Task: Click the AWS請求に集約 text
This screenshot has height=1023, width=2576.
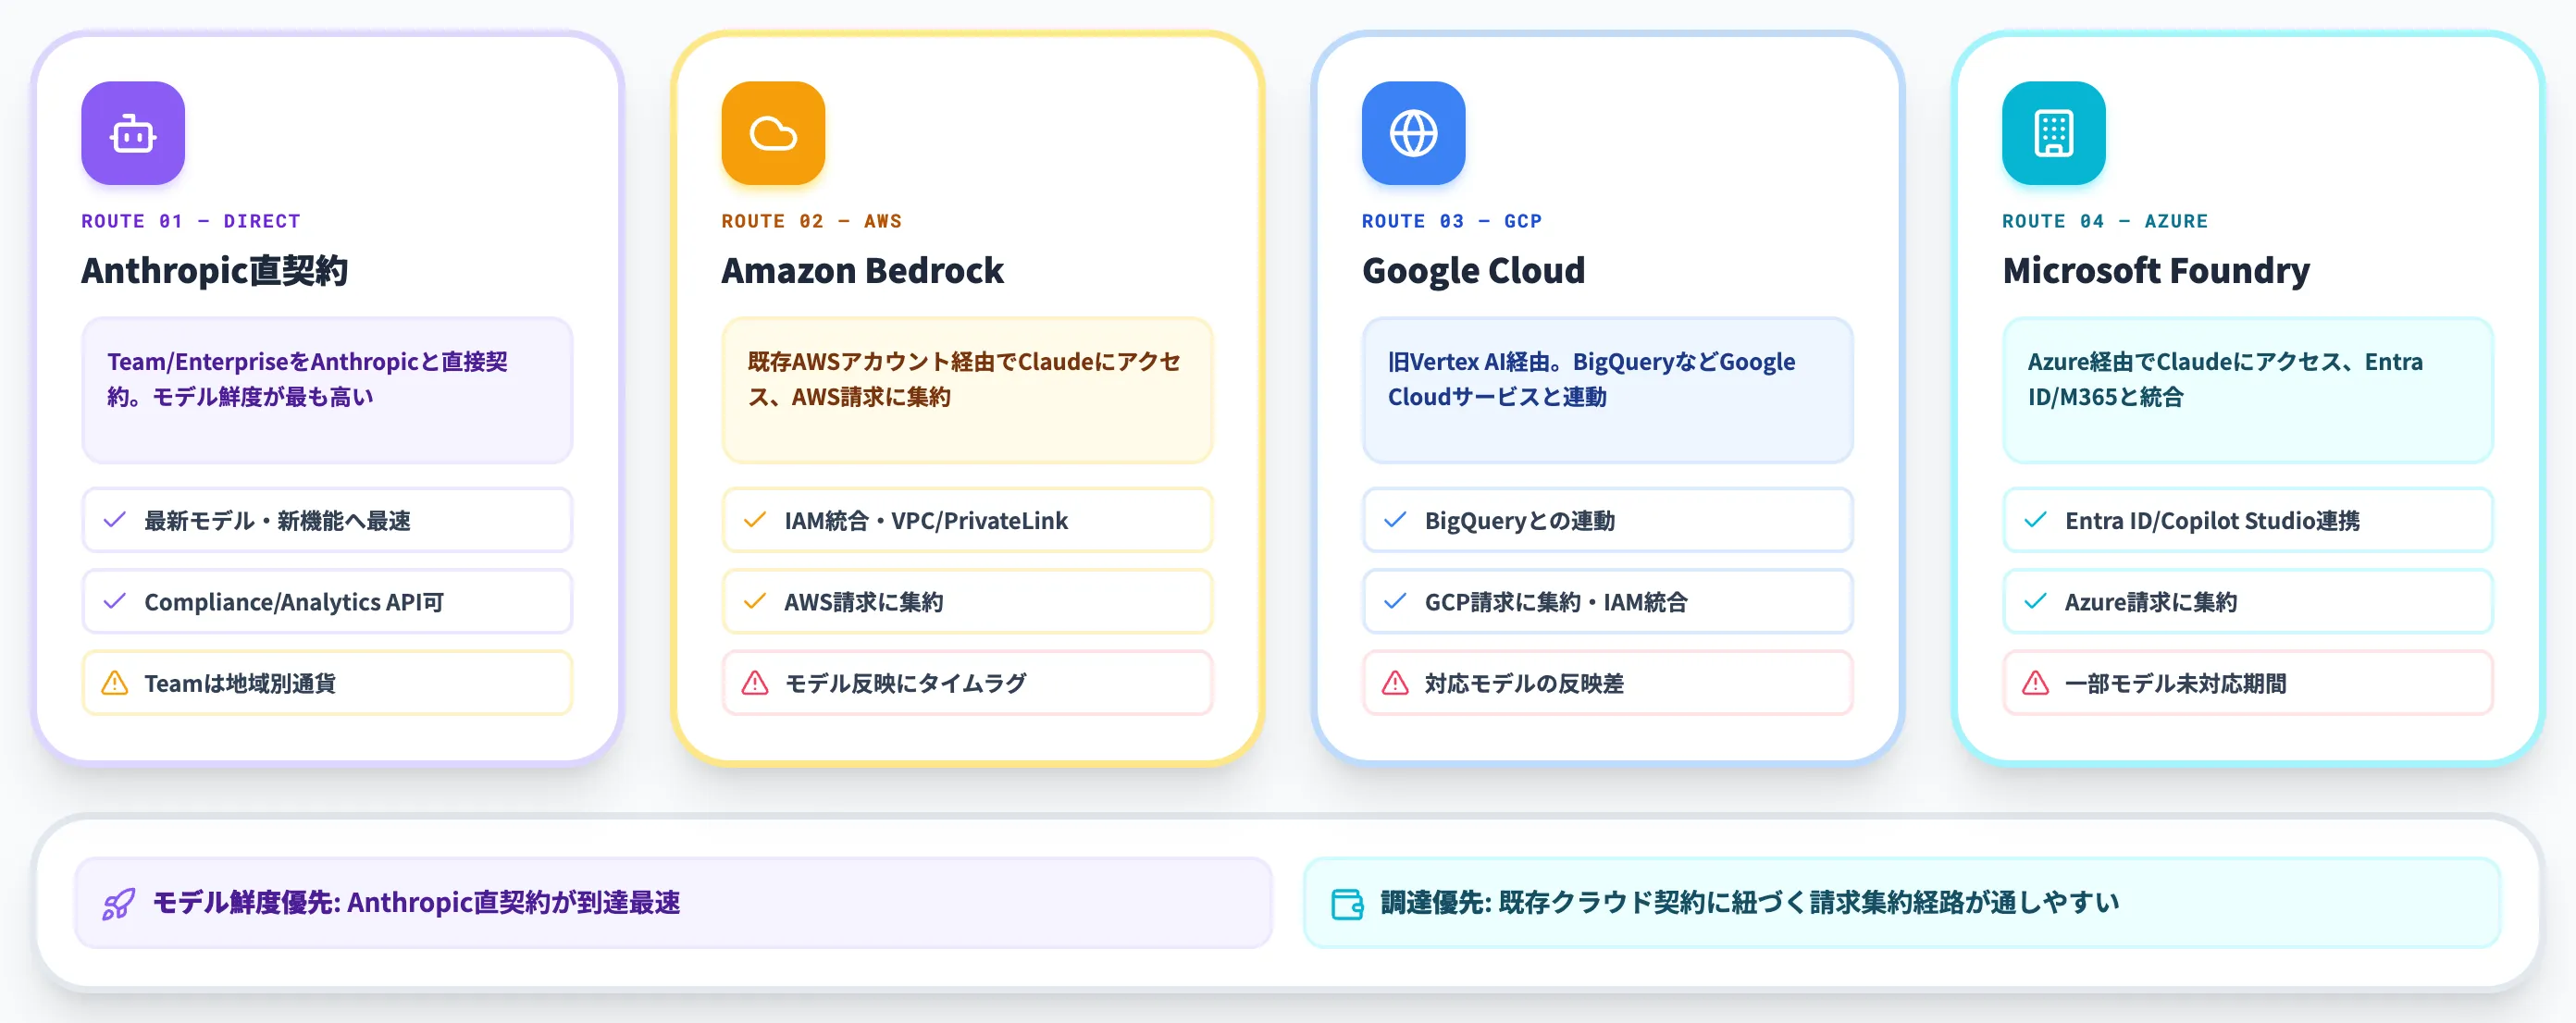Action: (864, 602)
